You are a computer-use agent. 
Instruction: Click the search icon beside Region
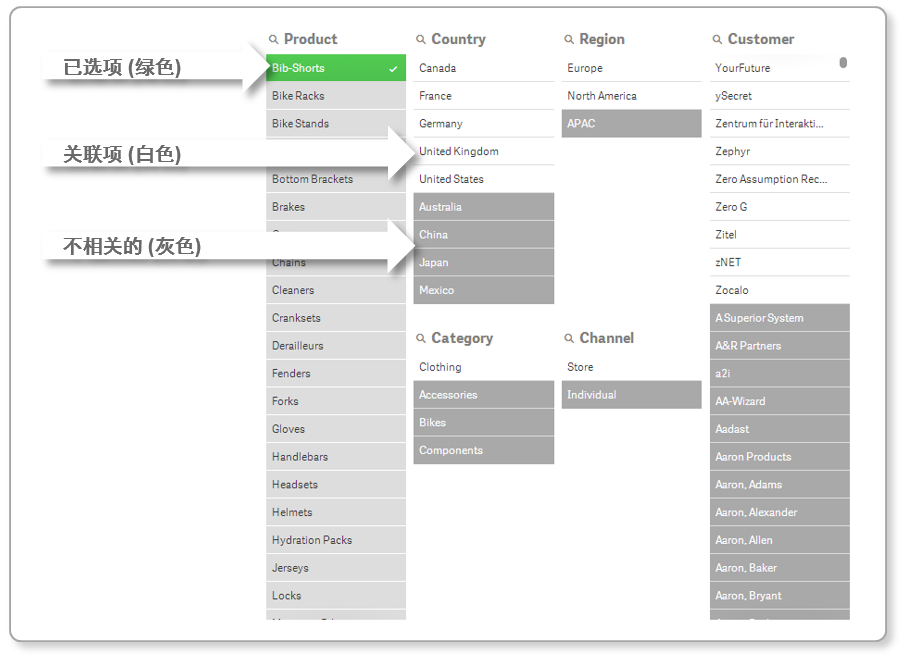pyautogui.click(x=569, y=40)
